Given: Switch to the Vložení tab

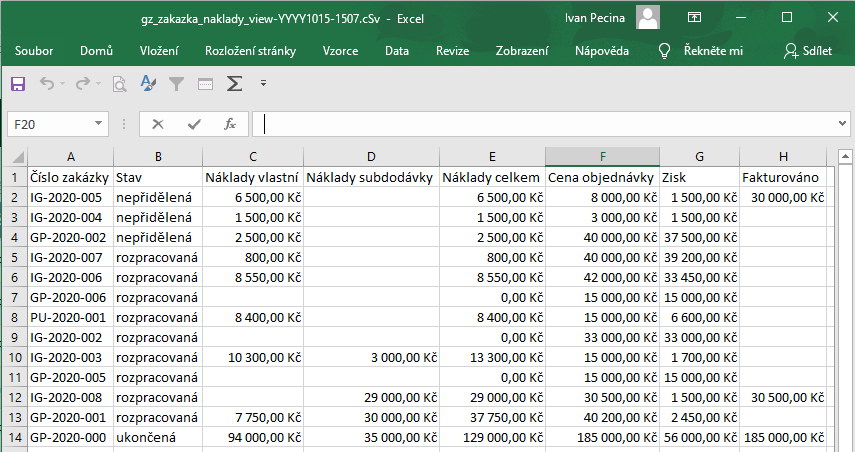Looking at the screenshot, I should click(159, 51).
